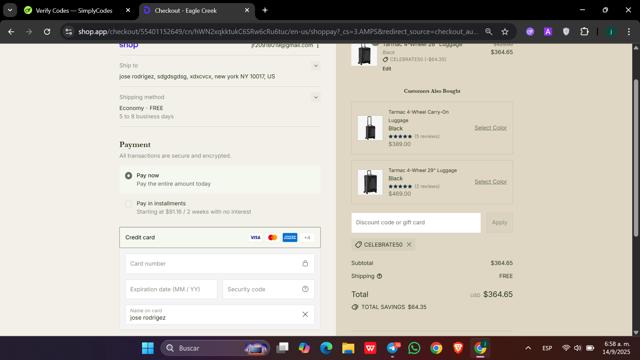Click the Mastercard logo
This screenshot has width=640, height=360.
click(273, 237)
